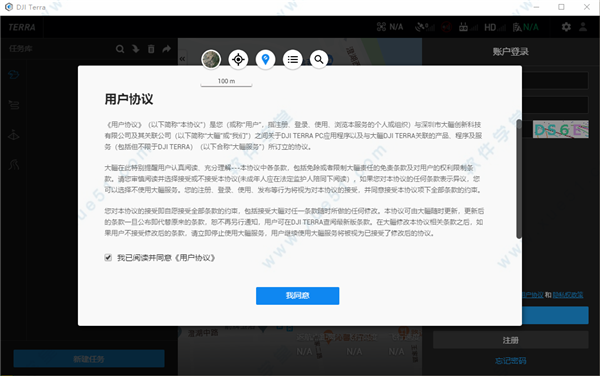The height and width of the screenshot is (376, 600).
Task: Click the share arrow icon in 任务库 header
Action: [x=166, y=49]
